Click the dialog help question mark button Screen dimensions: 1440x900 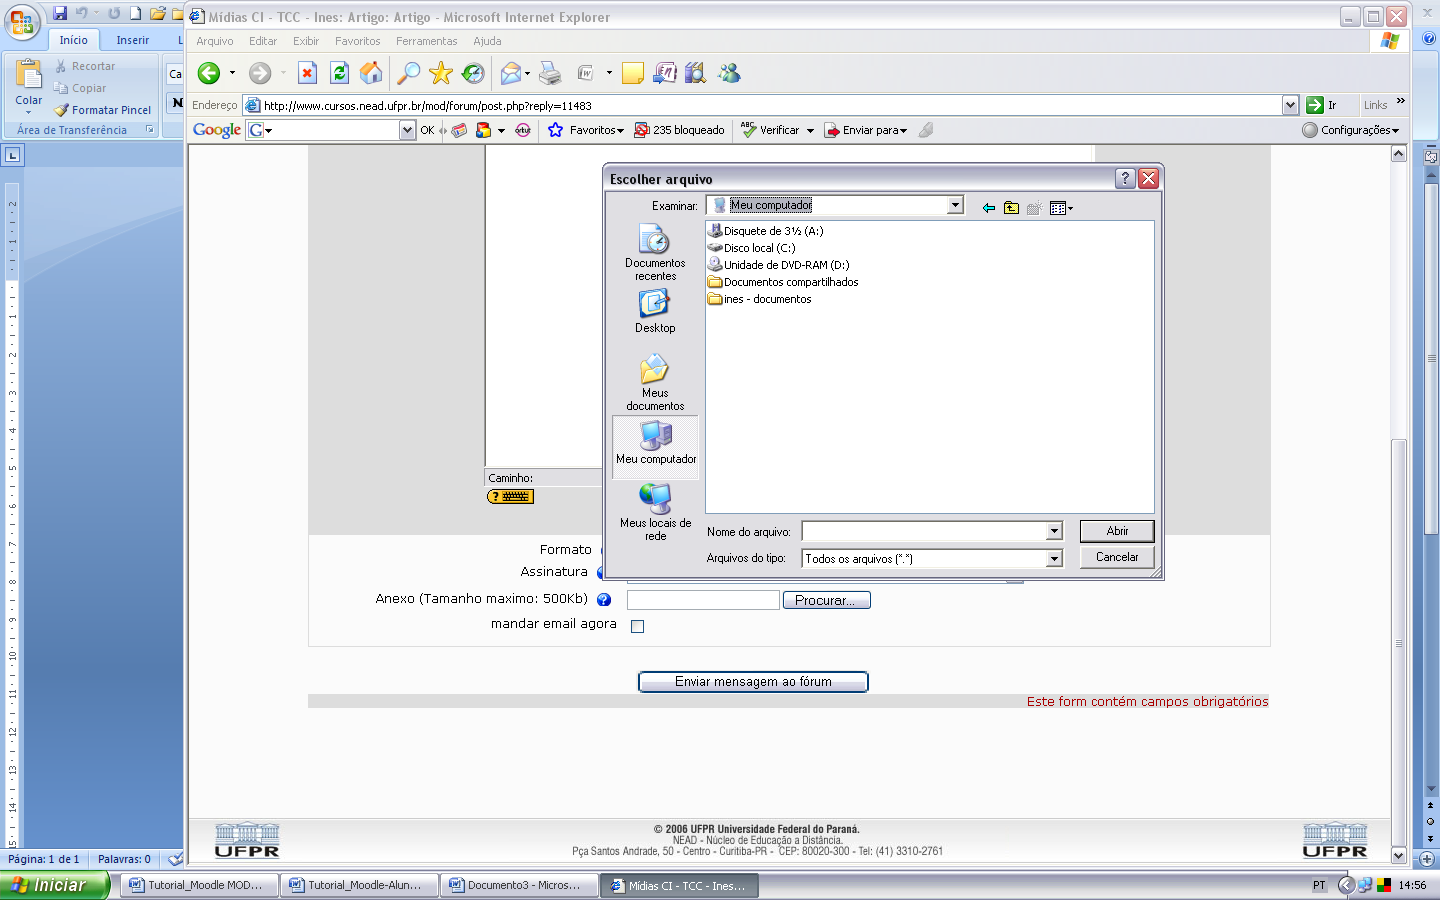[1125, 178]
